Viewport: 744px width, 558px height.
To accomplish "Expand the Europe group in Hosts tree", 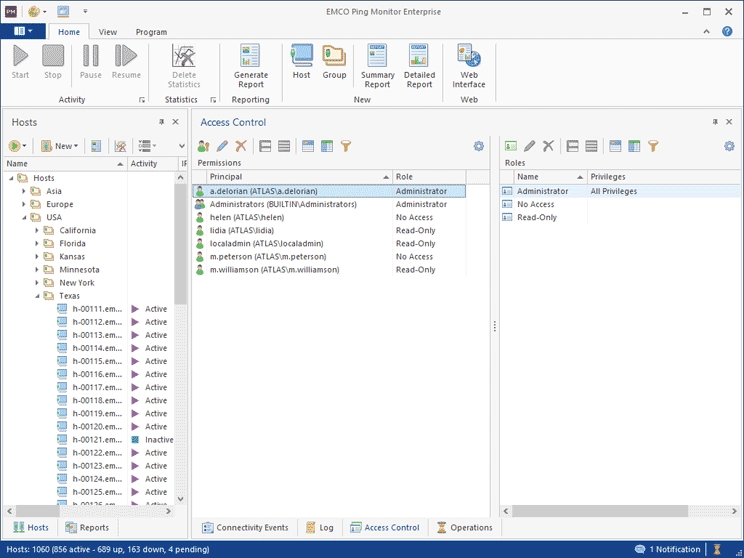I will click(x=24, y=205).
